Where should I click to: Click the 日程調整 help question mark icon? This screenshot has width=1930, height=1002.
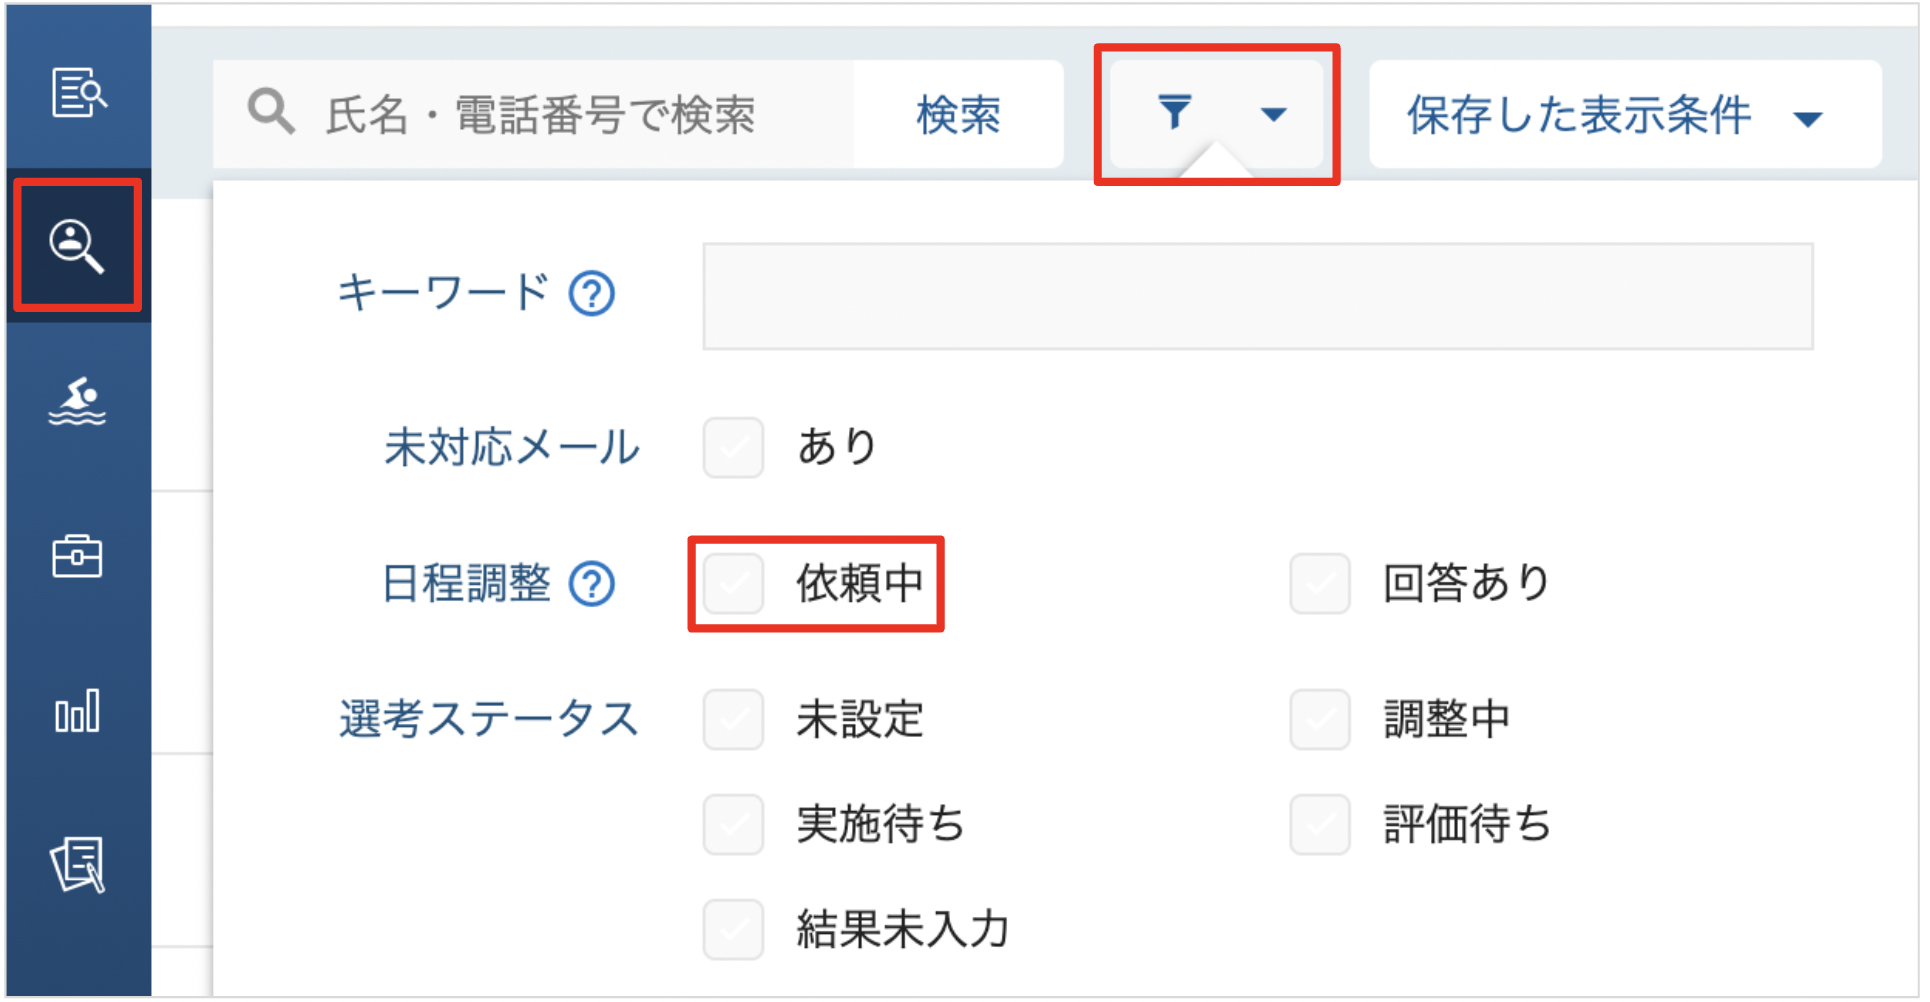point(592,584)
